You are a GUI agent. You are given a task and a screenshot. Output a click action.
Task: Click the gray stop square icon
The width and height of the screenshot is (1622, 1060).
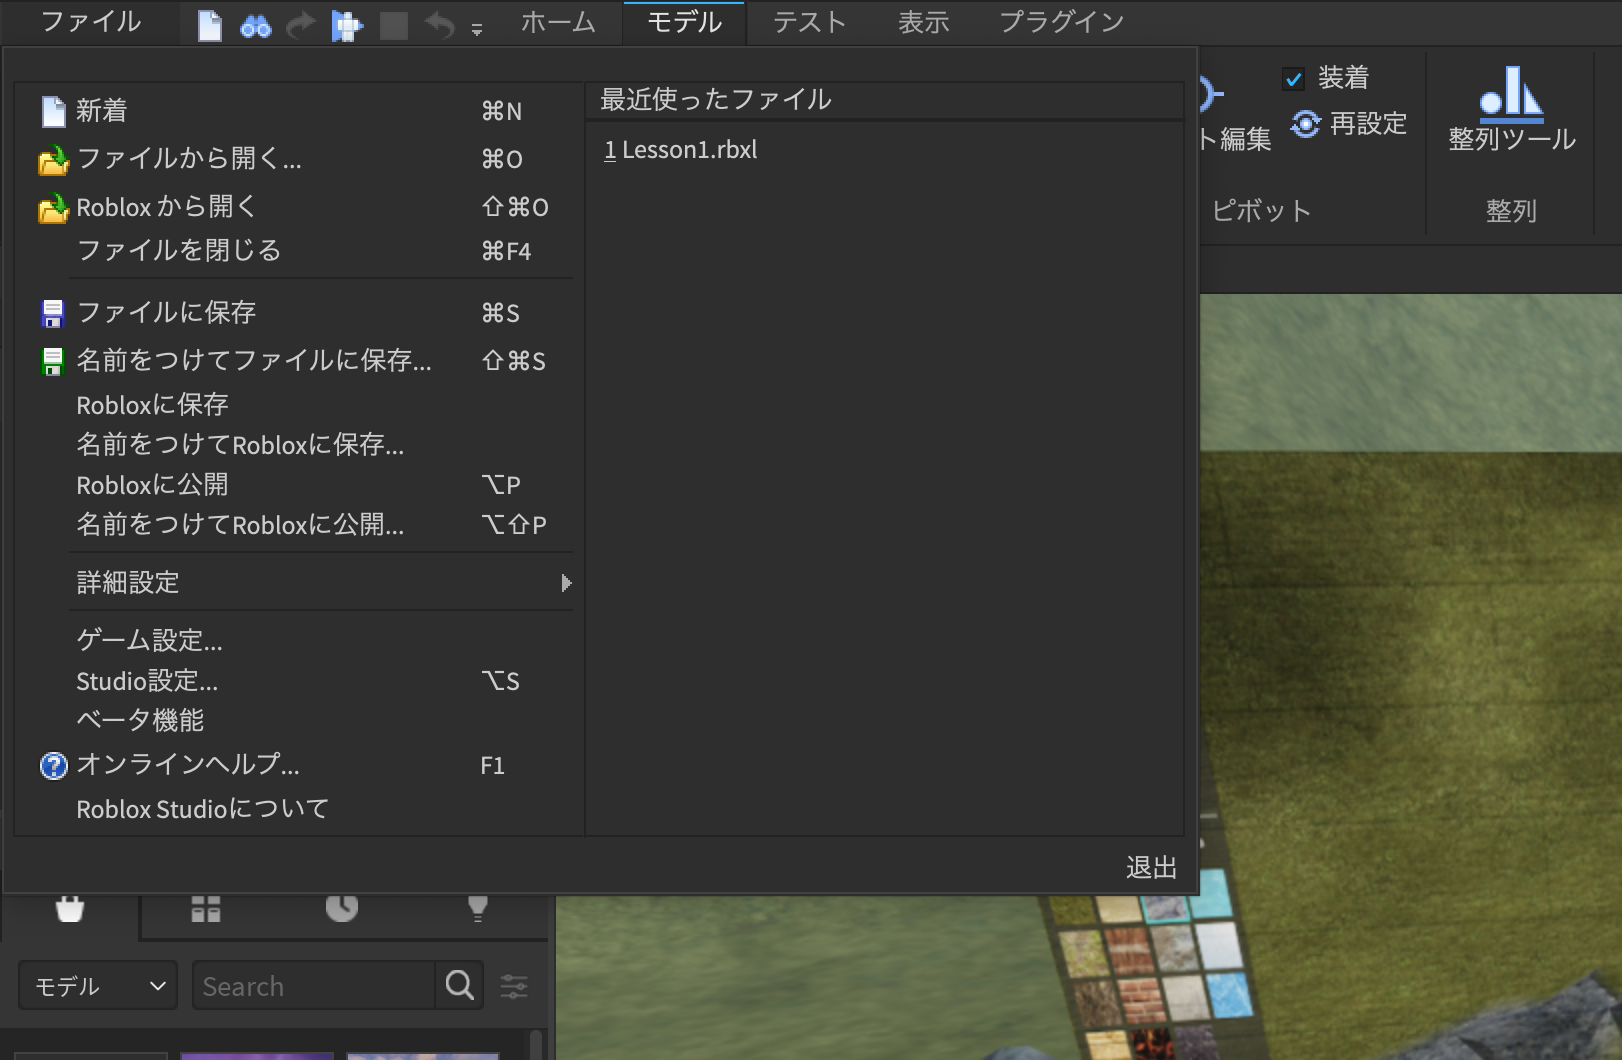(x=394, y=26)
